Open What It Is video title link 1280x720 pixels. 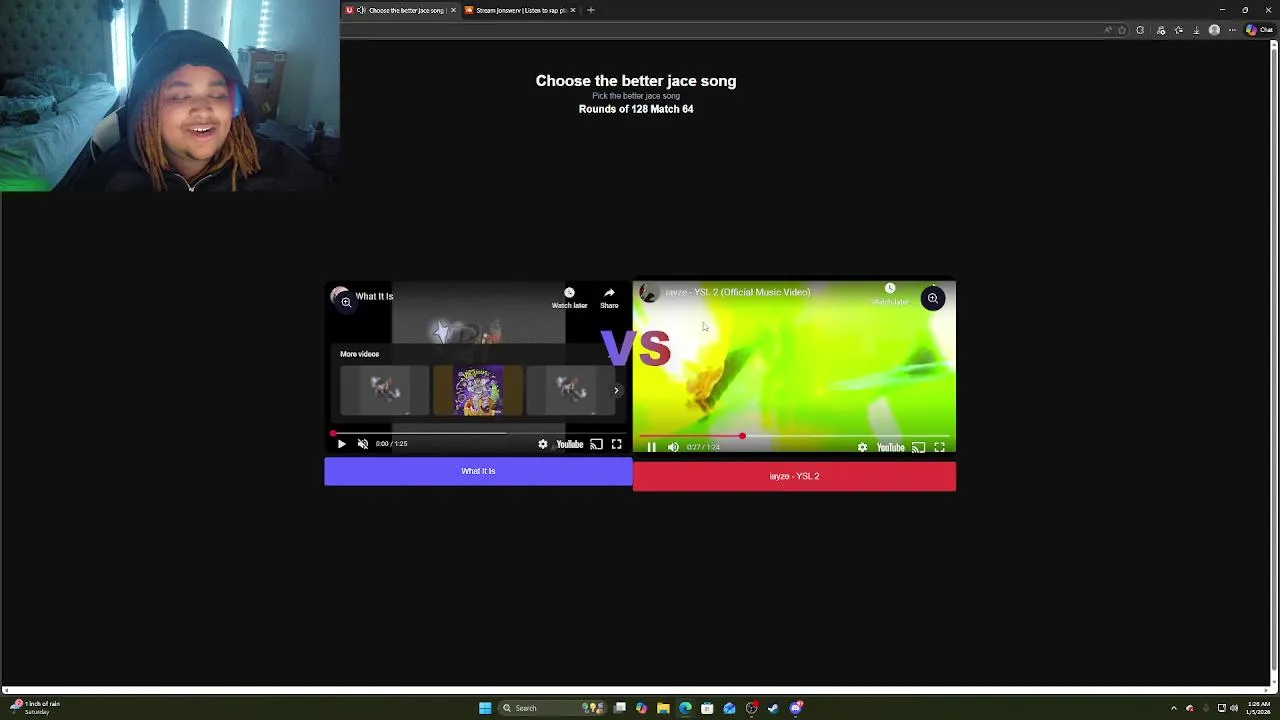(374, 296)
